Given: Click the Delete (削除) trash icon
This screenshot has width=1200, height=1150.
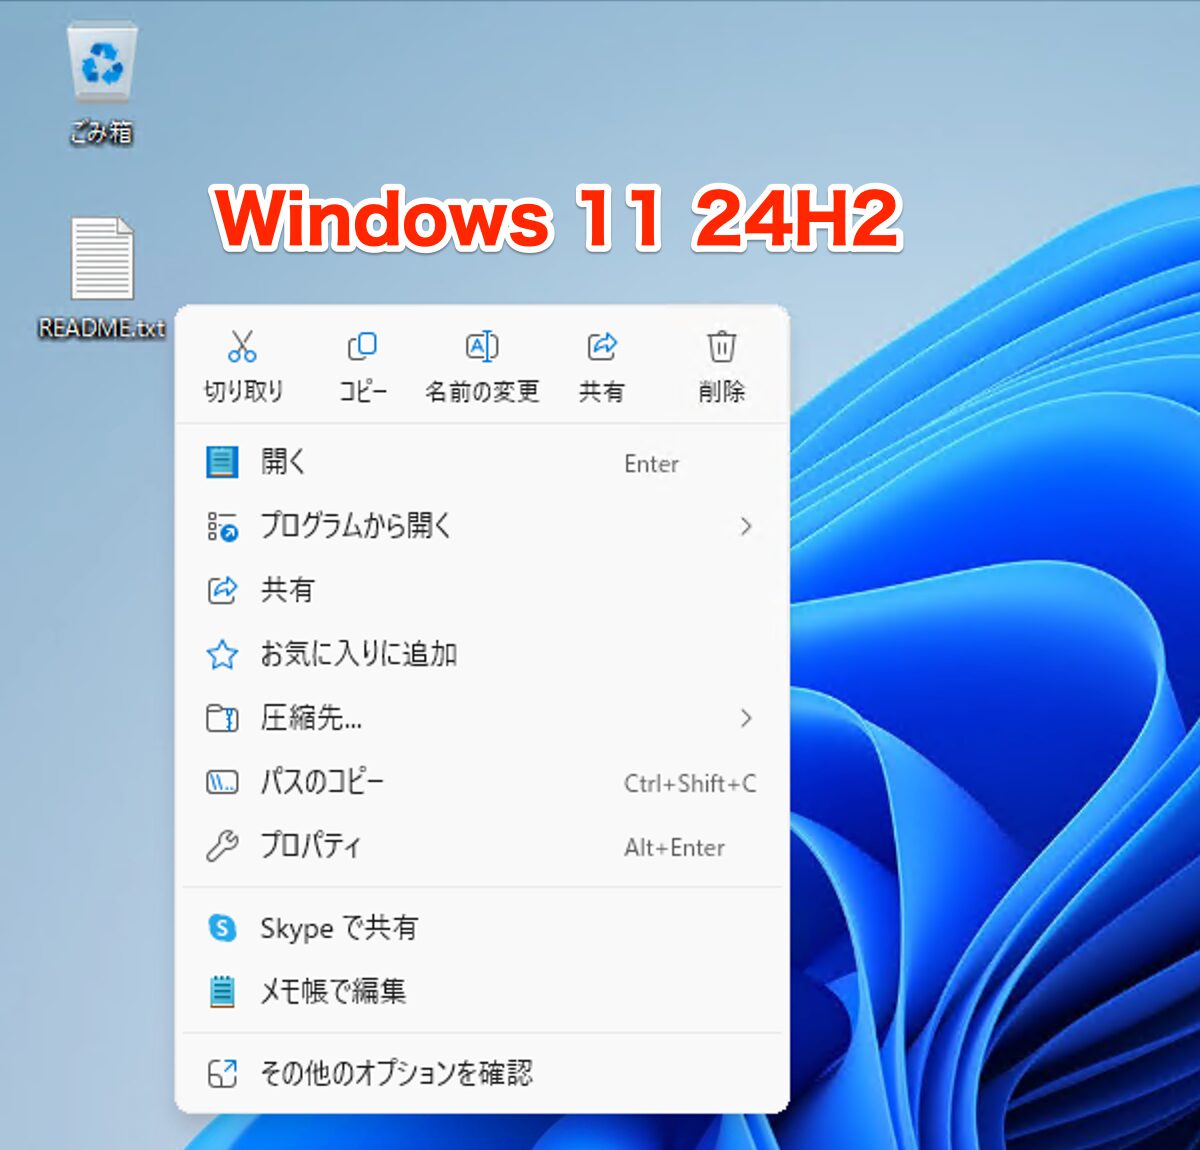Looking at the screenshot, I should [721, 347].
